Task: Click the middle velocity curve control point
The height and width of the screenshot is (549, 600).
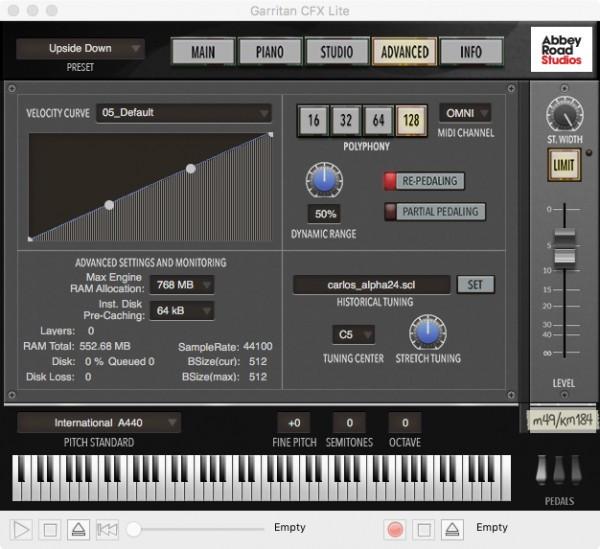Action: [x=191, y=169]
